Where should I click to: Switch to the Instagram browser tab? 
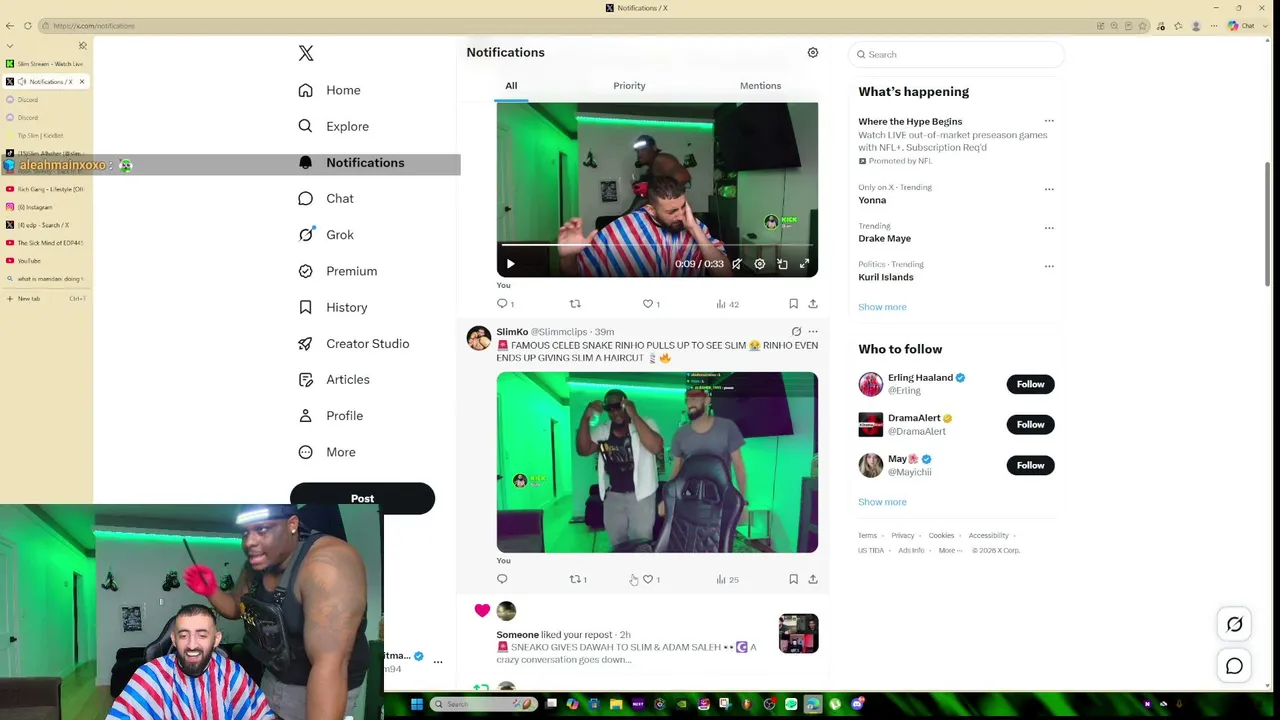point(47,207)
